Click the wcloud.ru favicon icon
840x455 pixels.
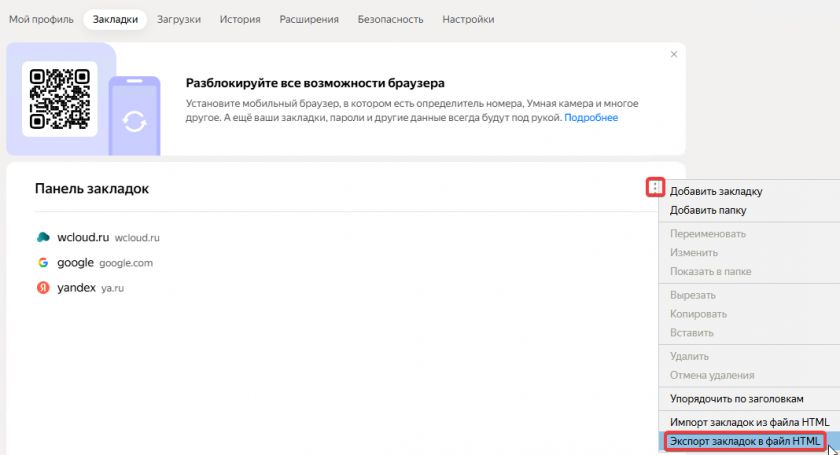[43, 238]
